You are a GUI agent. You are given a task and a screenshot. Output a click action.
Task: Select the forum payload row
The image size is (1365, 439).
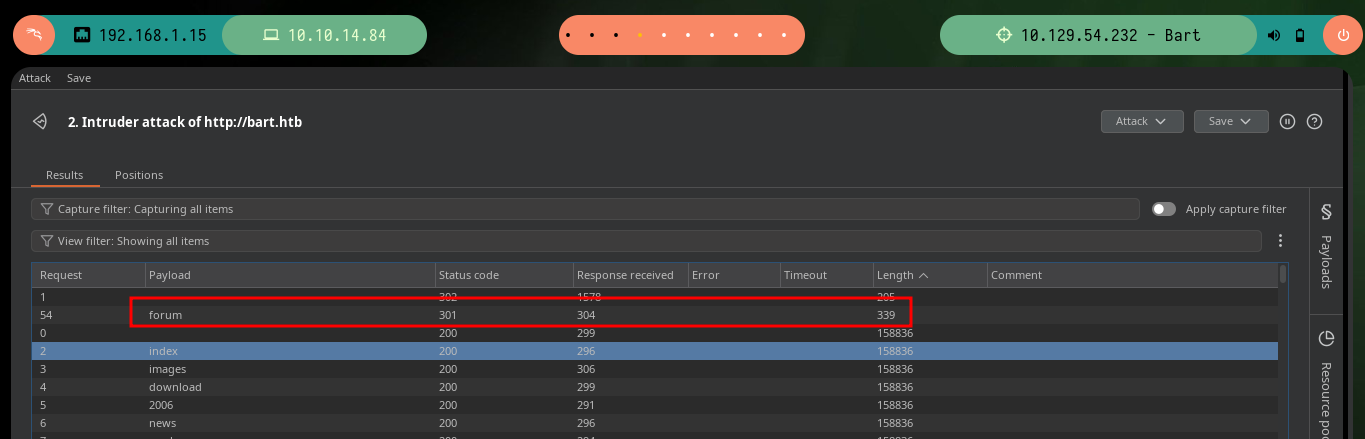pyautogui.click(x=654, y=315)
